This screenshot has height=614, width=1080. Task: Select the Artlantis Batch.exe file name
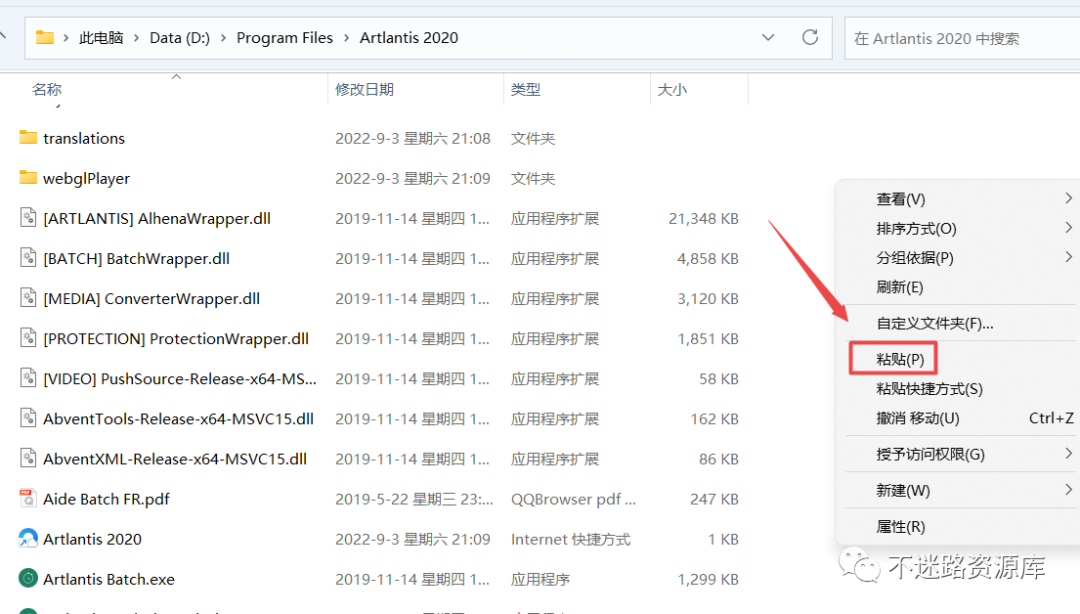[x=109, y=579]
